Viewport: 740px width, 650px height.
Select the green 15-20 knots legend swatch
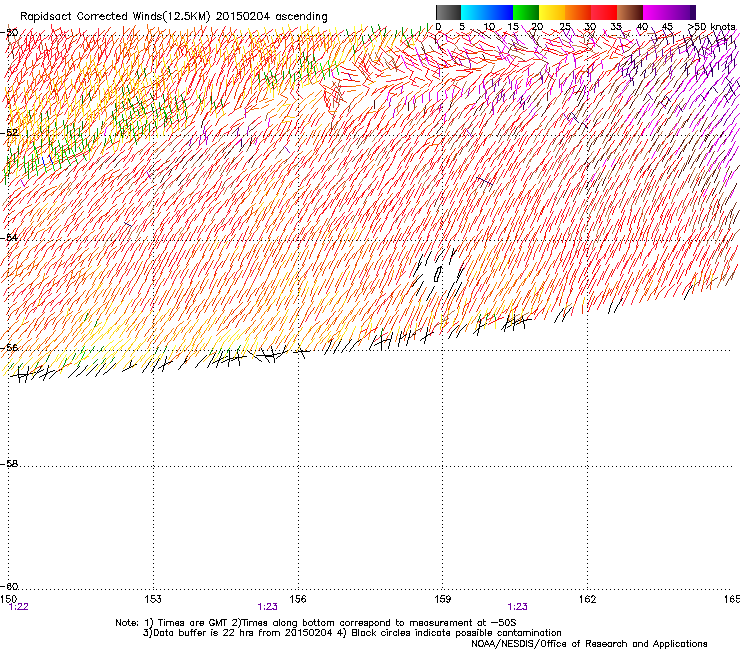pos(526,12)
